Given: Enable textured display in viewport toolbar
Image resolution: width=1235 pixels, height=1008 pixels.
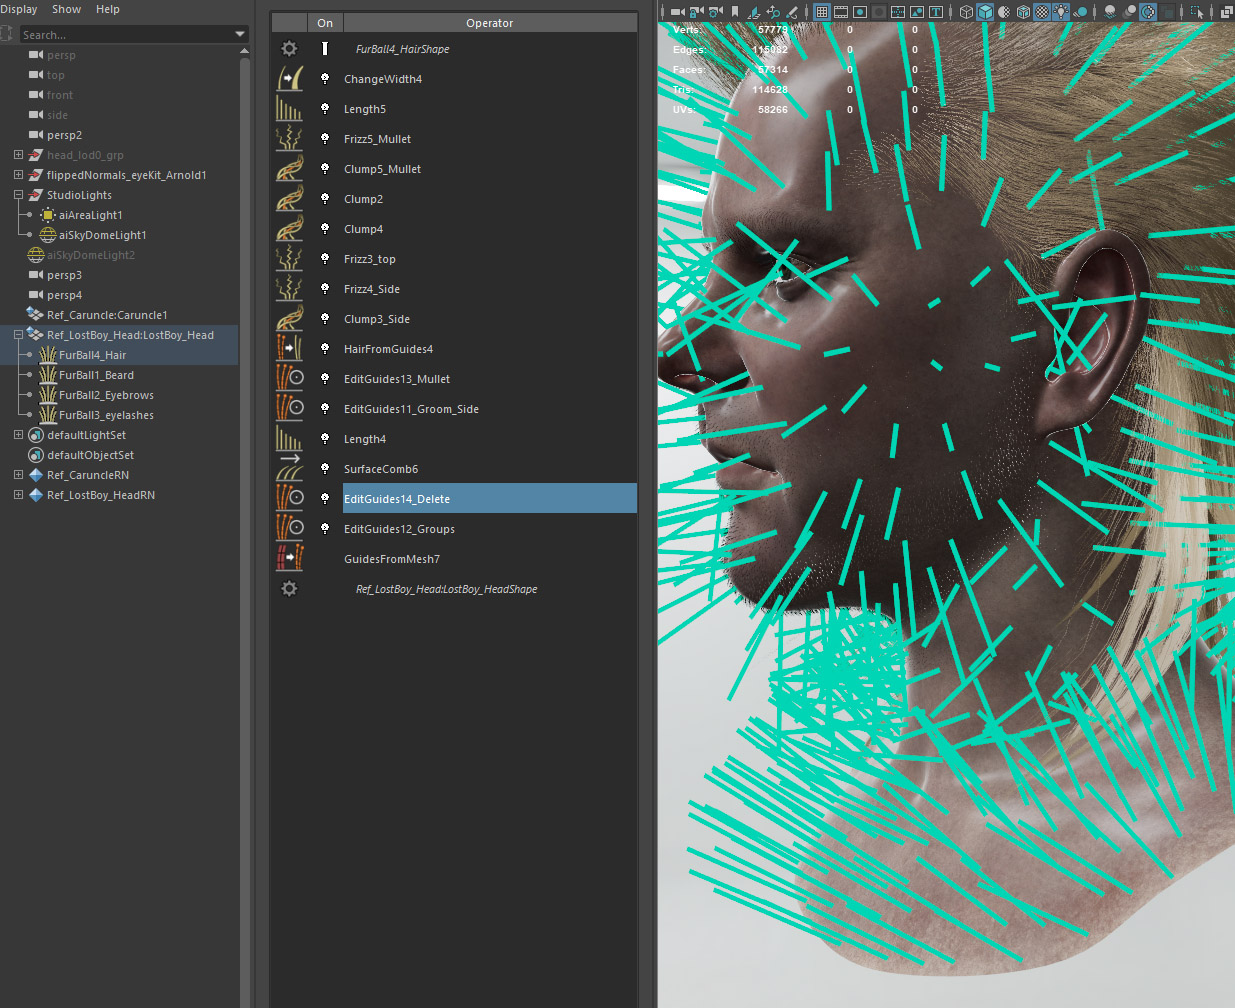Looking at the screenshot, I should tap(1042, 12).
